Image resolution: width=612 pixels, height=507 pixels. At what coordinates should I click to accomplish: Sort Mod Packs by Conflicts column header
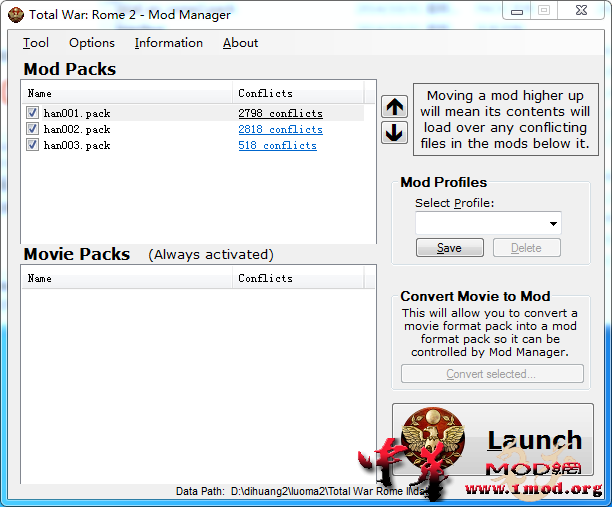click(298, 93)
